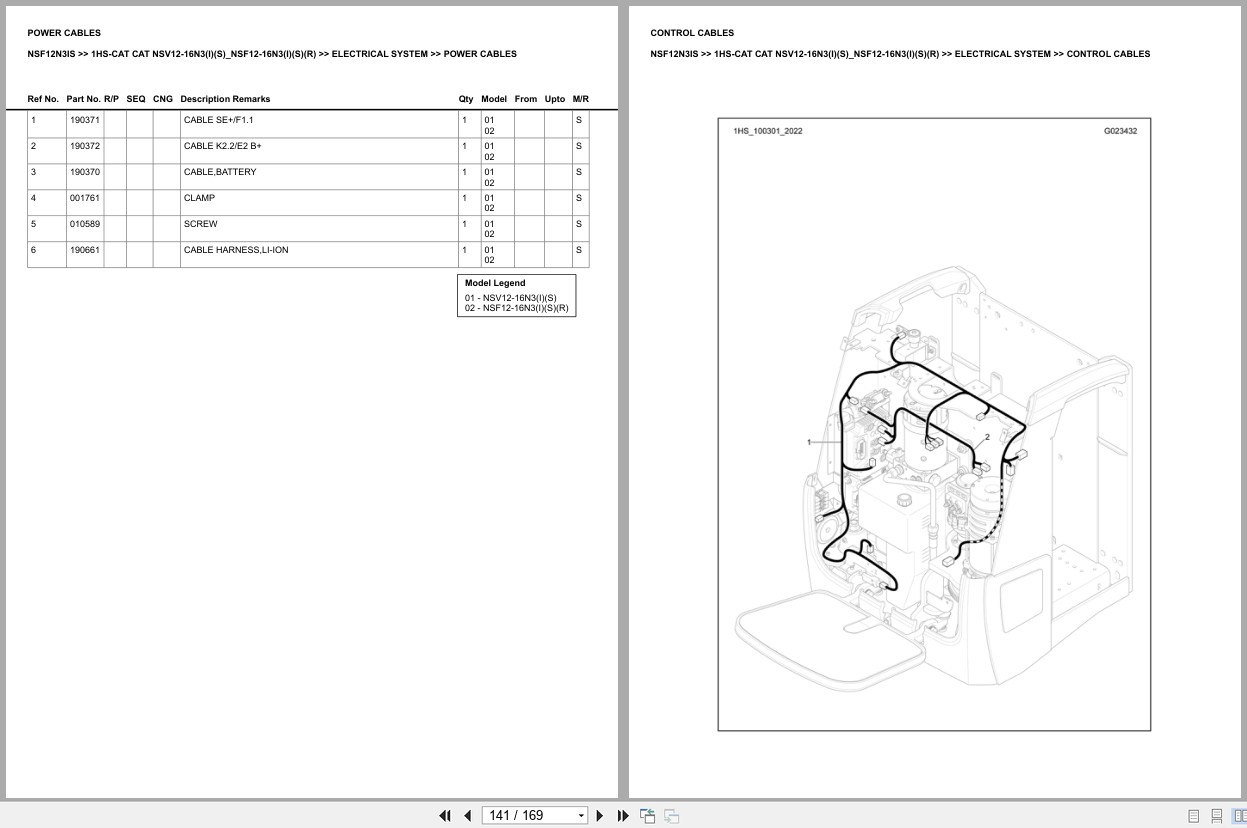Image resolution: width=1247 pixels, height=828 pixels.
Task: Select the CABLE K2.2/E2 B+ description
Action: [222, 146]
